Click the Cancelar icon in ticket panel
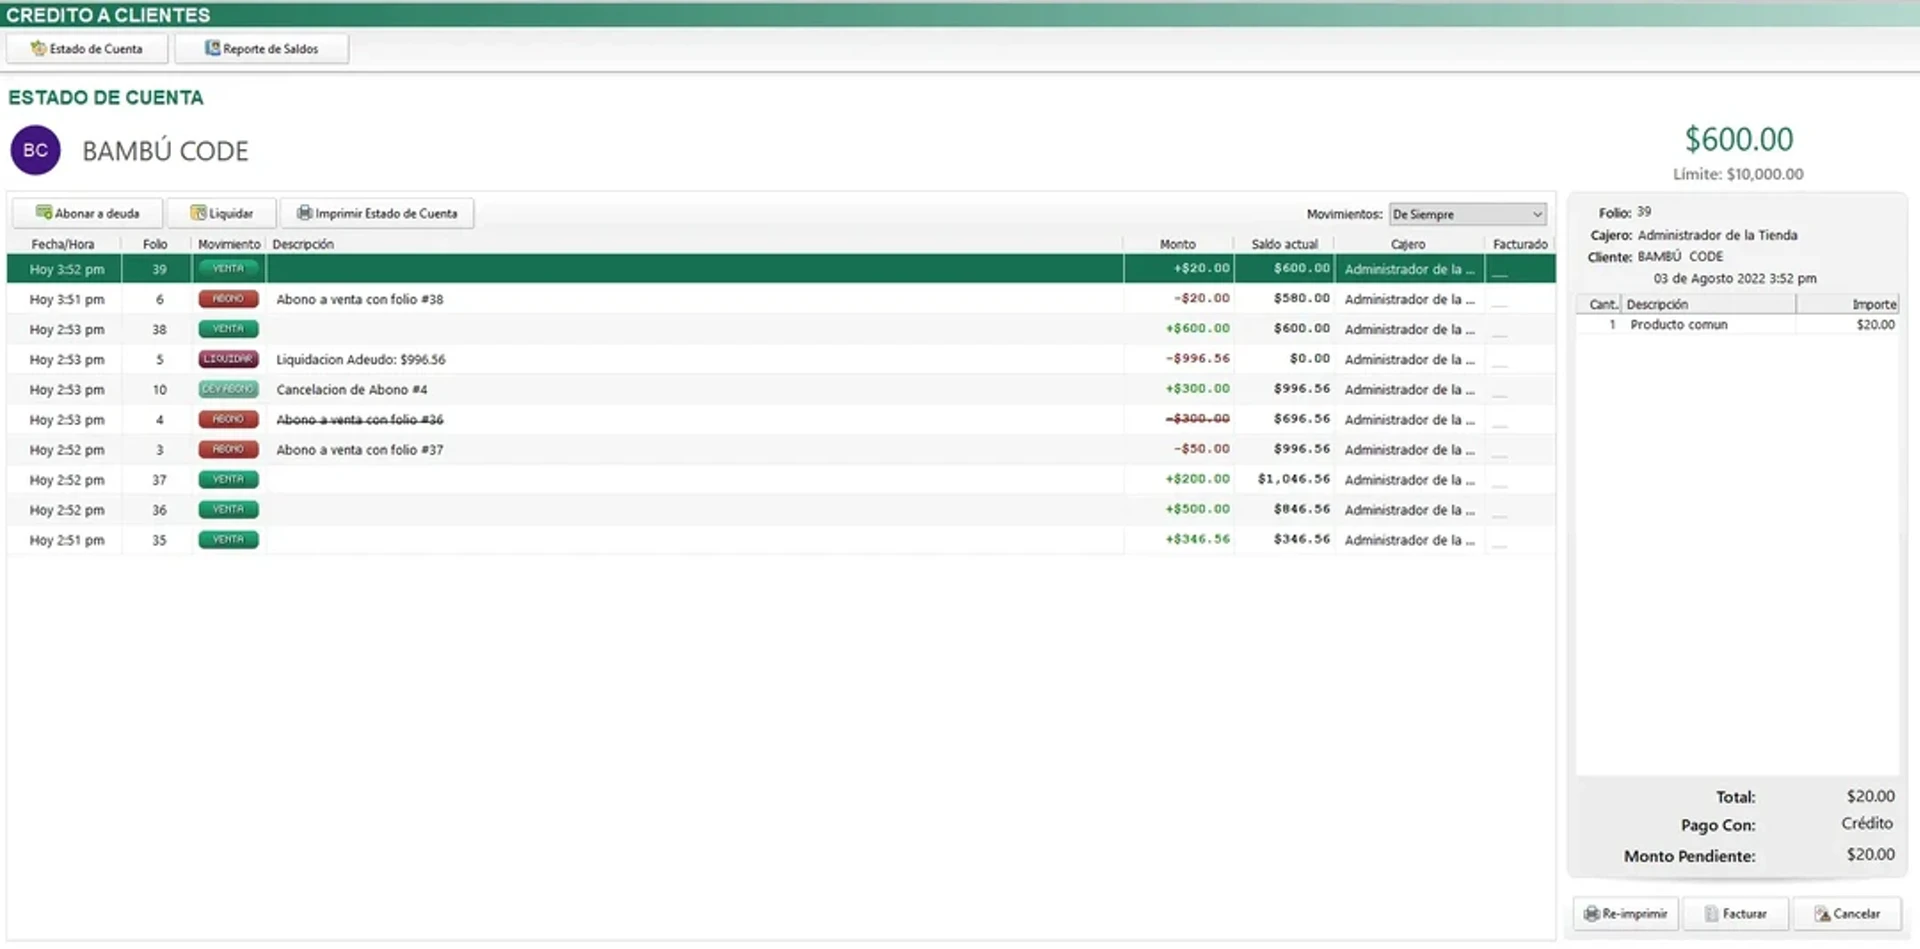1920x949 pixels. (x=1822, y=914)
